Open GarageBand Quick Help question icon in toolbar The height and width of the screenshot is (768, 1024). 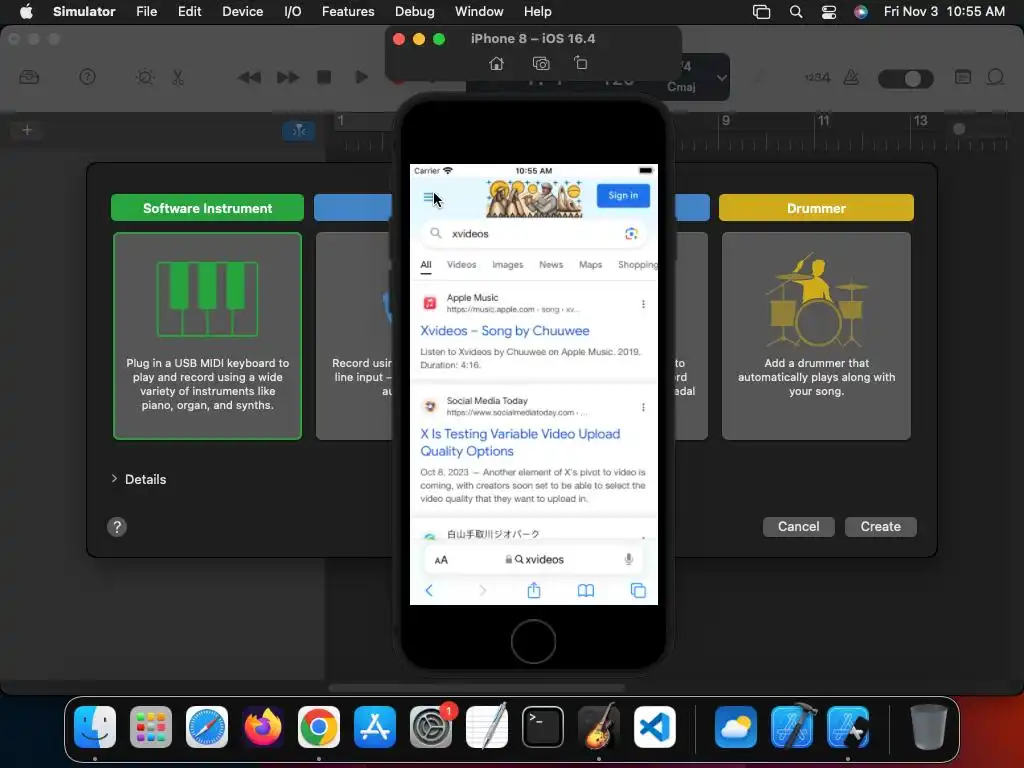point(87,77)
